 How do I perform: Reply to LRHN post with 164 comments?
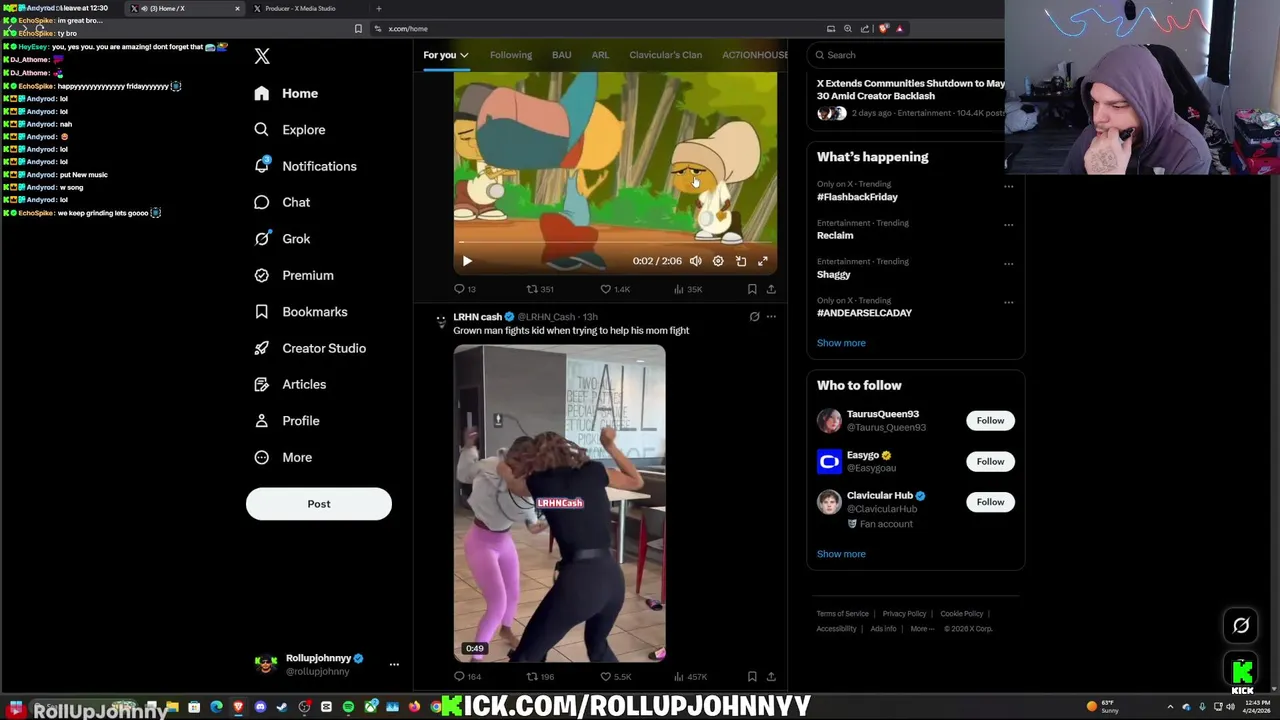pos(467,677)
